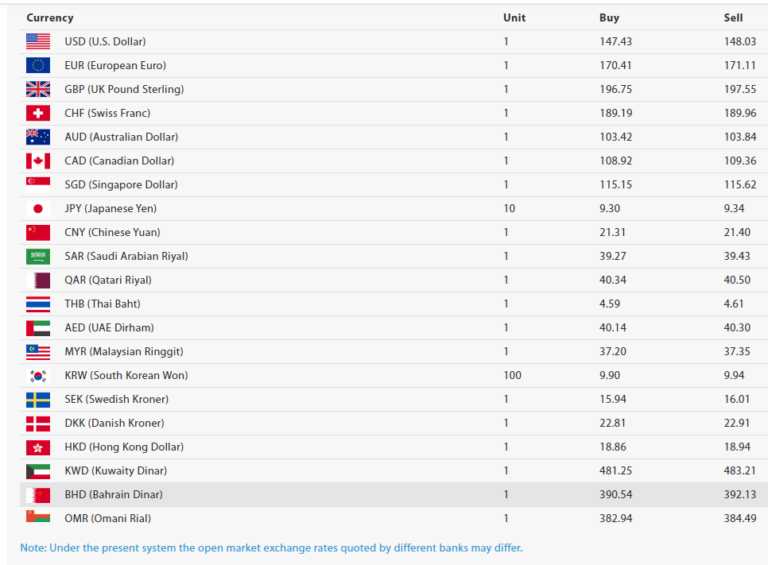Image resolution: width=768 pixels, height=565 pixels.
Task: Click the UK flag icon
Action: (38, 89)
